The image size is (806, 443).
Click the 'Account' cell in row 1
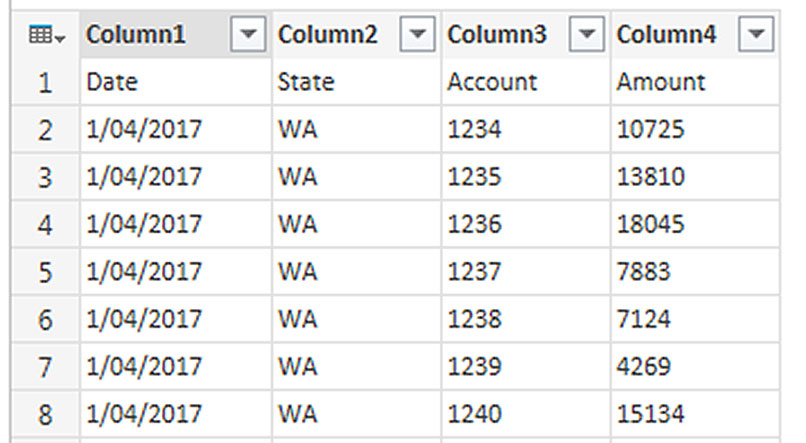[526, 82]
